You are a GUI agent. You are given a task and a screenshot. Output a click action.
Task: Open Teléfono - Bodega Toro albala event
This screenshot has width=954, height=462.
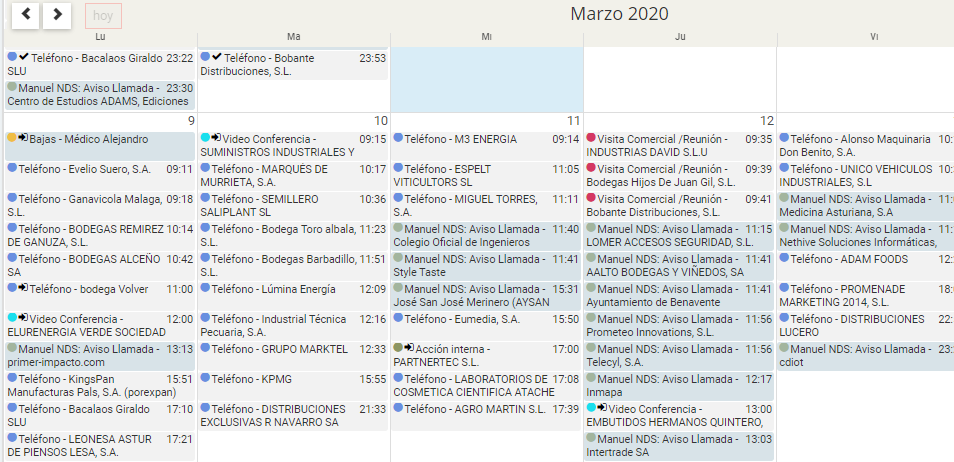(x=293, y=236)
